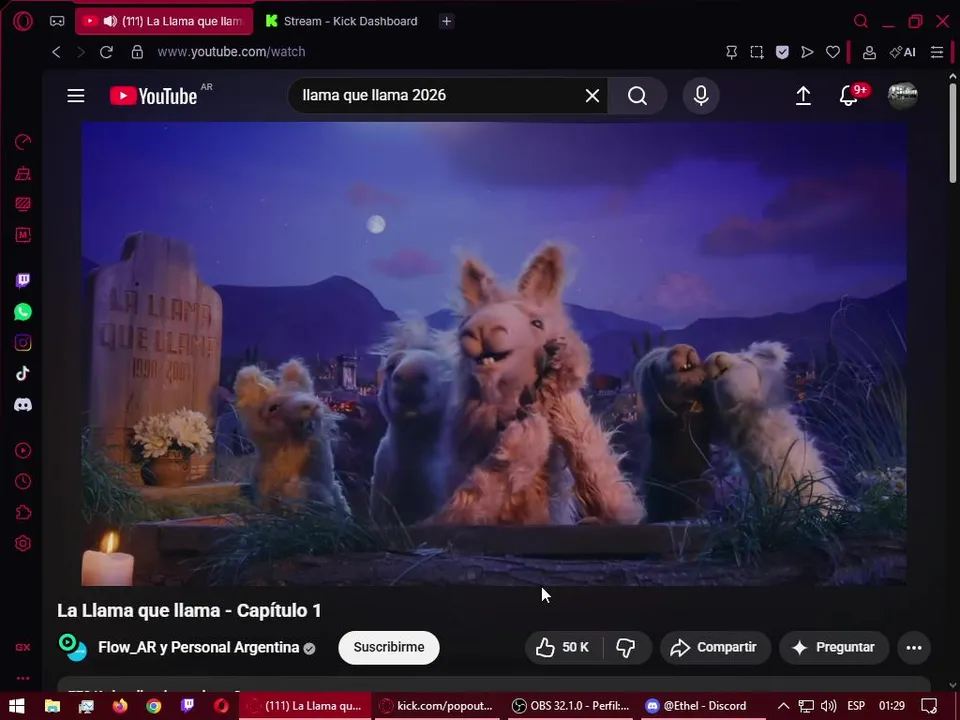Image resolution: width=960 pixels, height=720 pixels.
Task: Open YouTube notifications bell
Action: click(x=849, y=96)
